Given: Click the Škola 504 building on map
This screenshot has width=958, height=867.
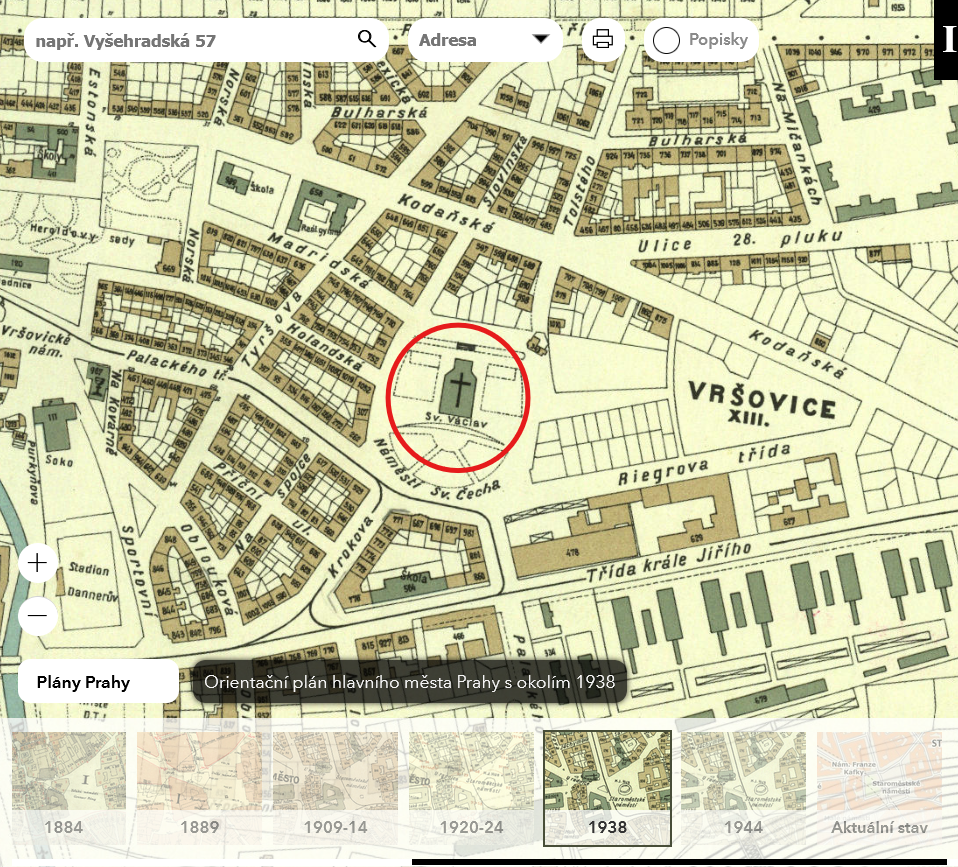Looking at the screenshot, I should (x=412, y=583).
